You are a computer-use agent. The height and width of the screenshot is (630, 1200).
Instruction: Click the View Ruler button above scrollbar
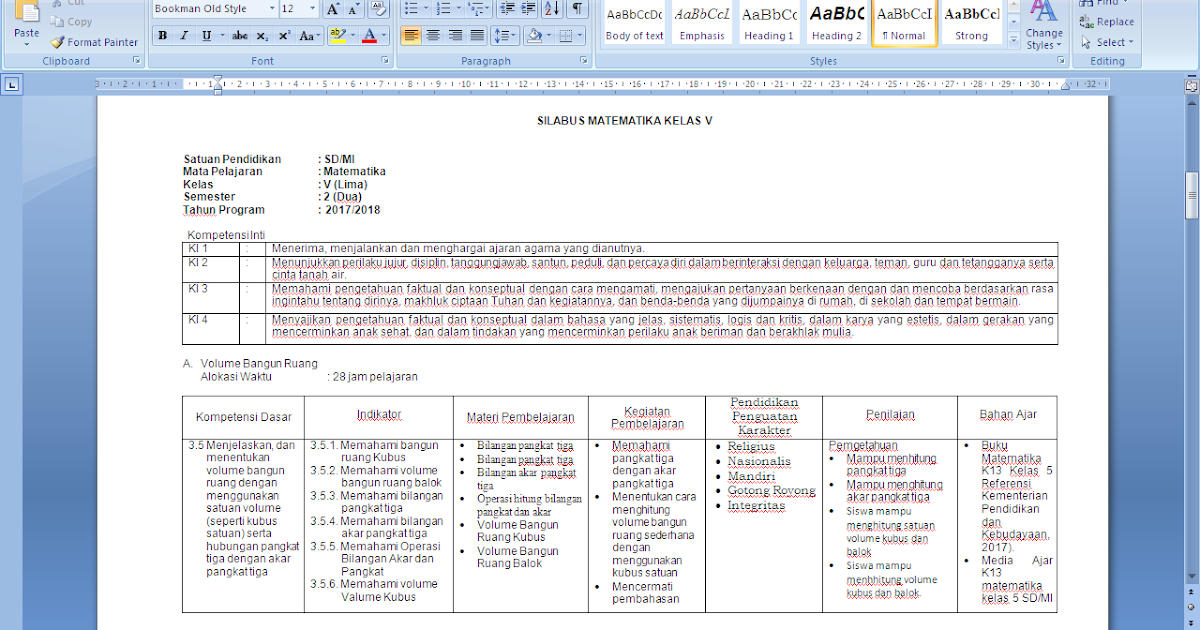click(x=1191, y=86)
